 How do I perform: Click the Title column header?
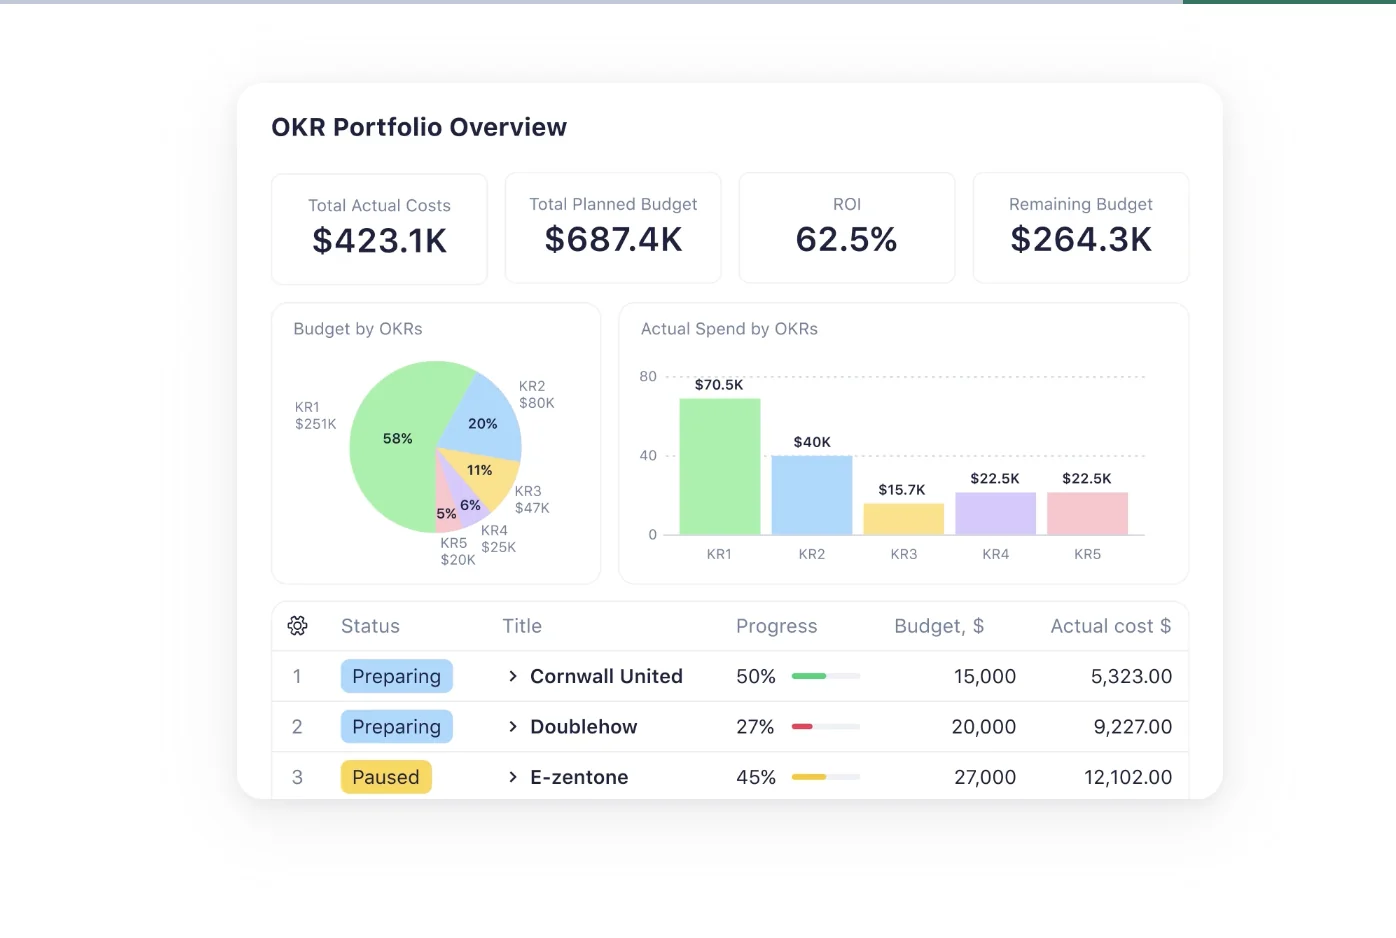pyautogui.click(x=522, y=626)
